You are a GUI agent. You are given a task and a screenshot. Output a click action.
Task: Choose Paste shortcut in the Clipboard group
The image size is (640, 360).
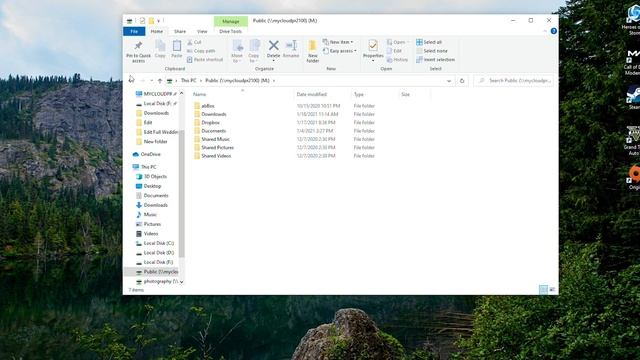coord(205,60)
